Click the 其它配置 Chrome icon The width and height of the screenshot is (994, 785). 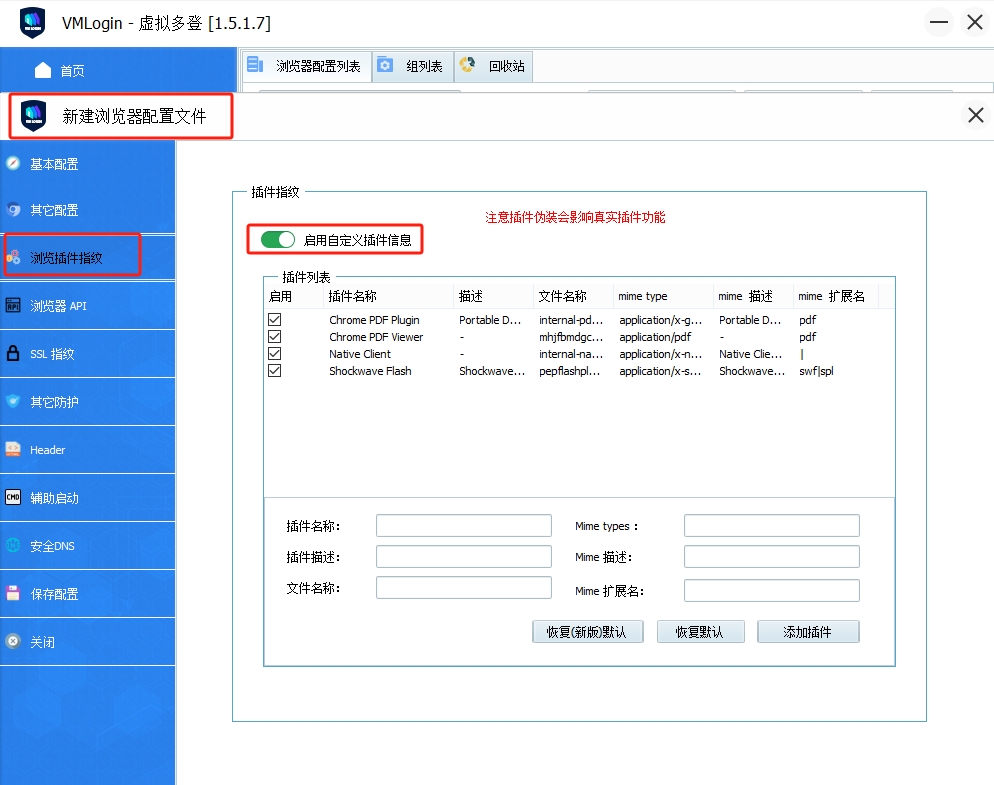tap(13, 209)
